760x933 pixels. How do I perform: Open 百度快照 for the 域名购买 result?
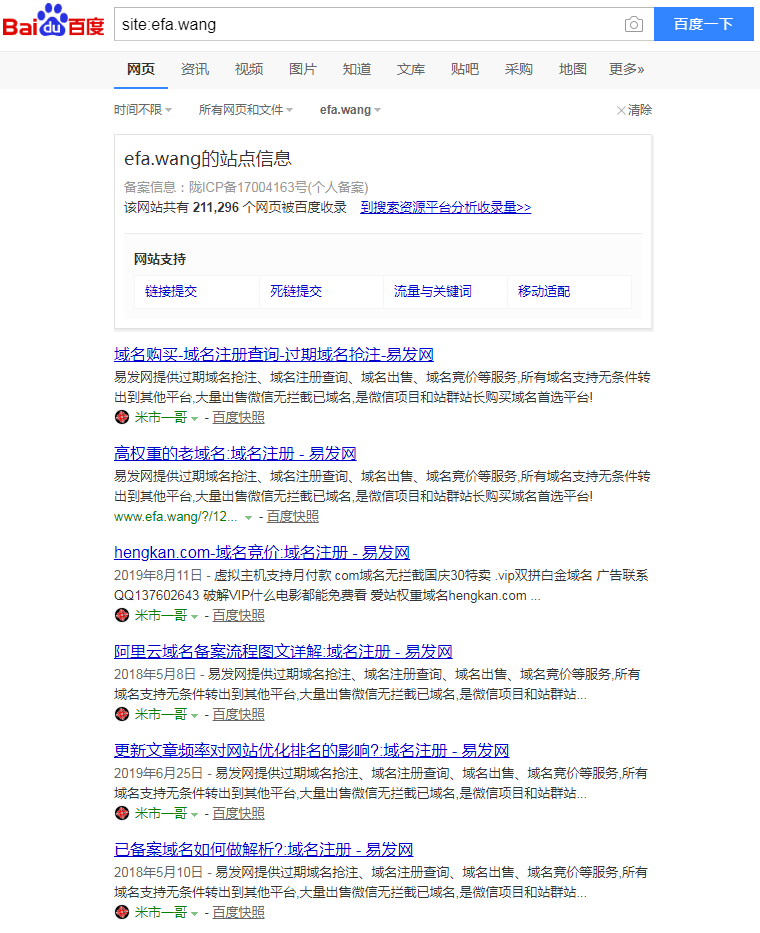tap(238, 418)
